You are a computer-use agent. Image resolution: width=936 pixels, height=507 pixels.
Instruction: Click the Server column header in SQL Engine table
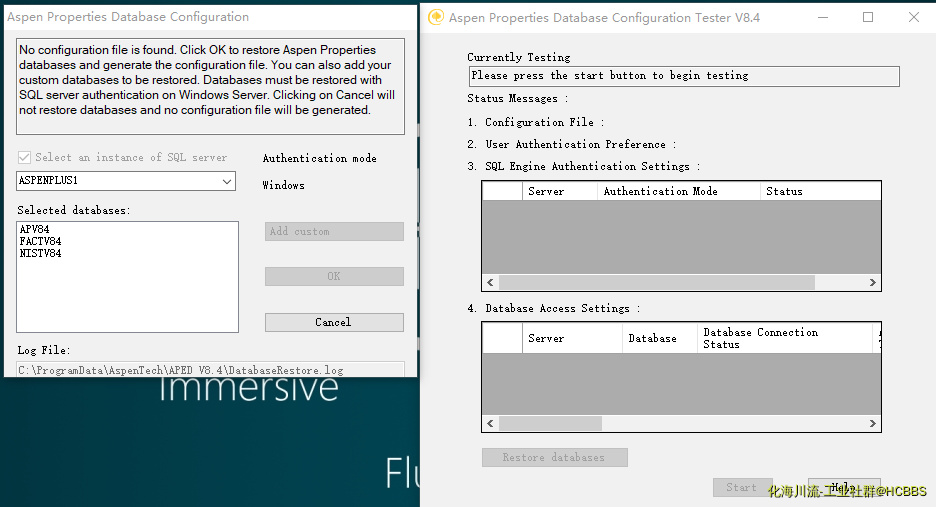pos(560,191)
